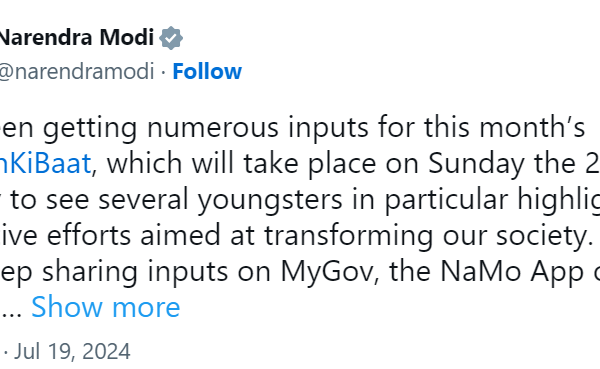Follow the Narendra Modi account
This screenshot has height=369, width=600.
(x=207, y=72)
